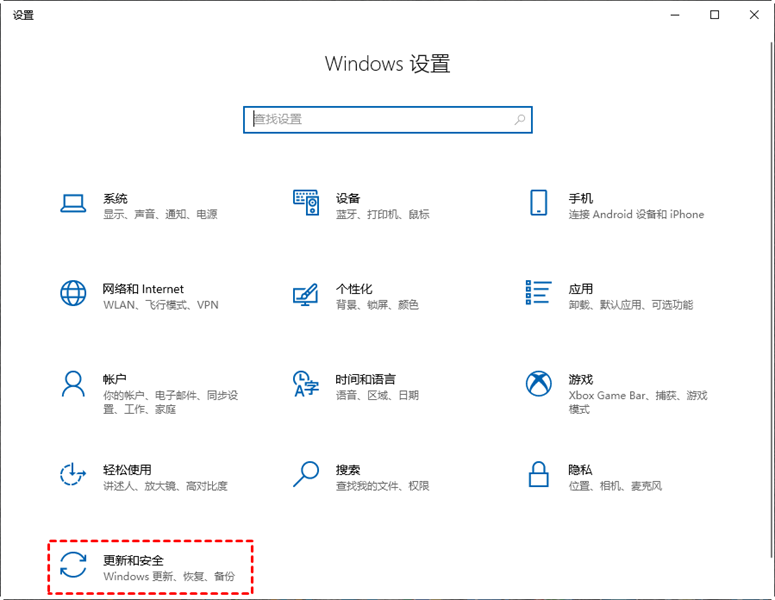Click the 隐私 padlock icon
This screenshot has width=775, height=600.
[538, 474]
